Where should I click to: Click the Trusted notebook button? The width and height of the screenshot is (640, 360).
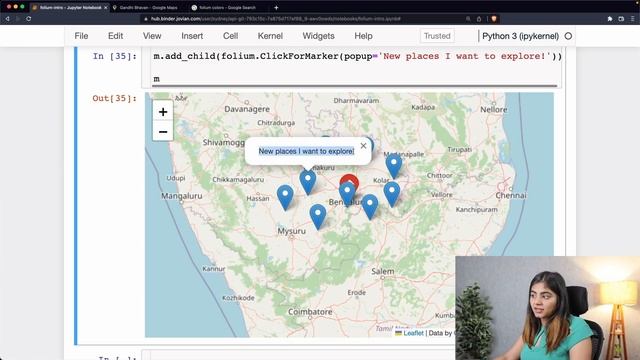(437, 36)
